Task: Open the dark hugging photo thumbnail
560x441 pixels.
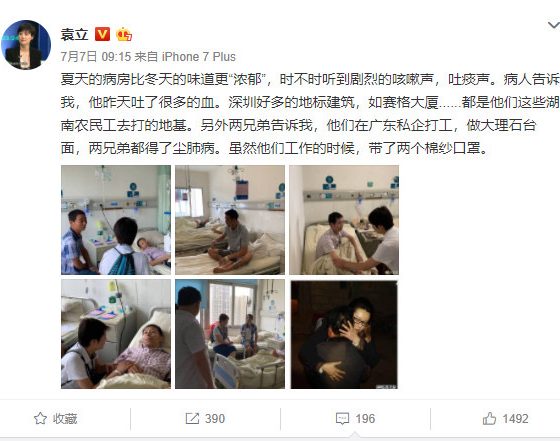Action: [344, 334]
